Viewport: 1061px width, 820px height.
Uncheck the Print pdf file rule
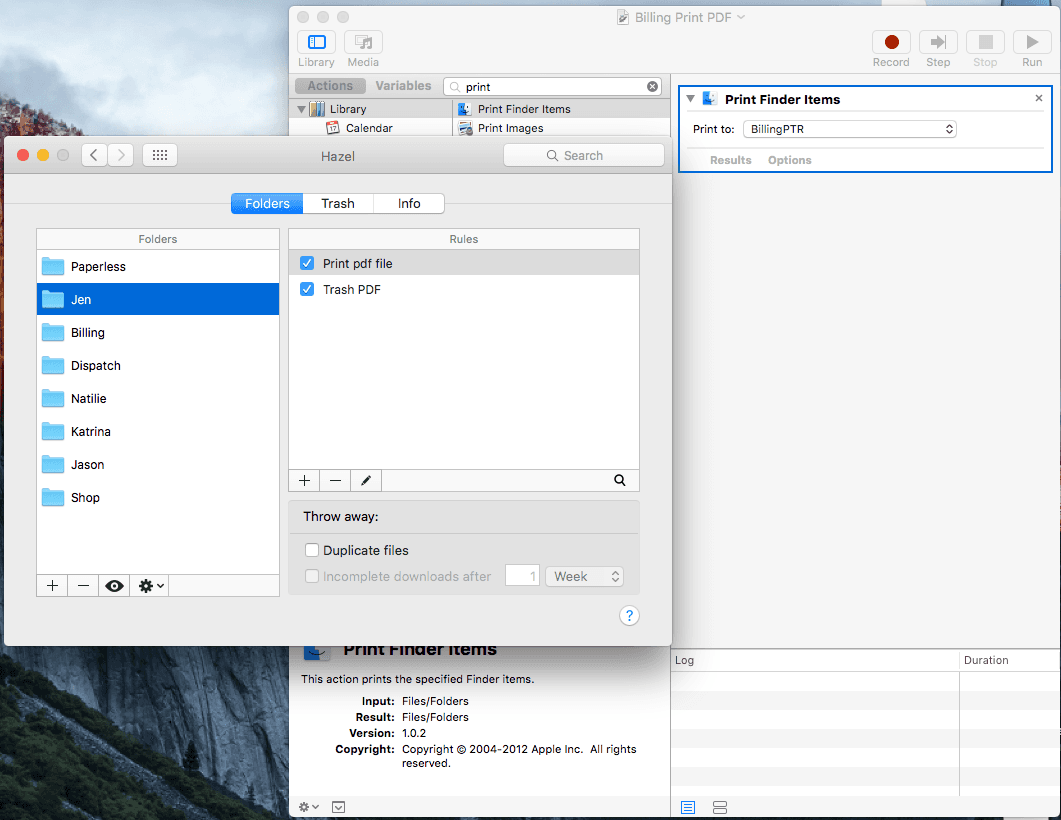click(x=307, y=264)
